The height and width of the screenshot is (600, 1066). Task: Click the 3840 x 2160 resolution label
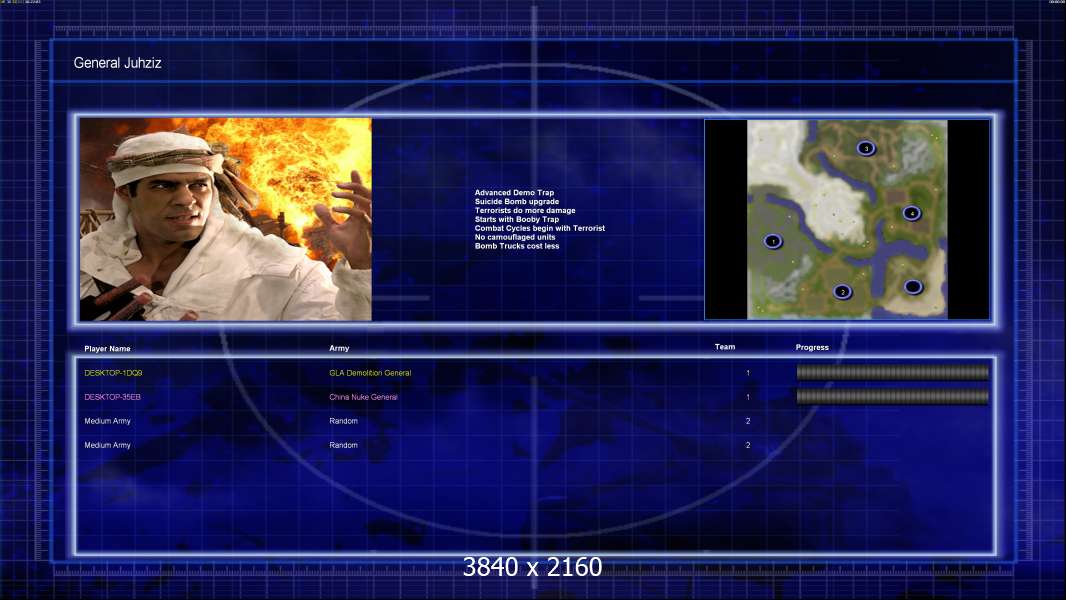point(532,567)
